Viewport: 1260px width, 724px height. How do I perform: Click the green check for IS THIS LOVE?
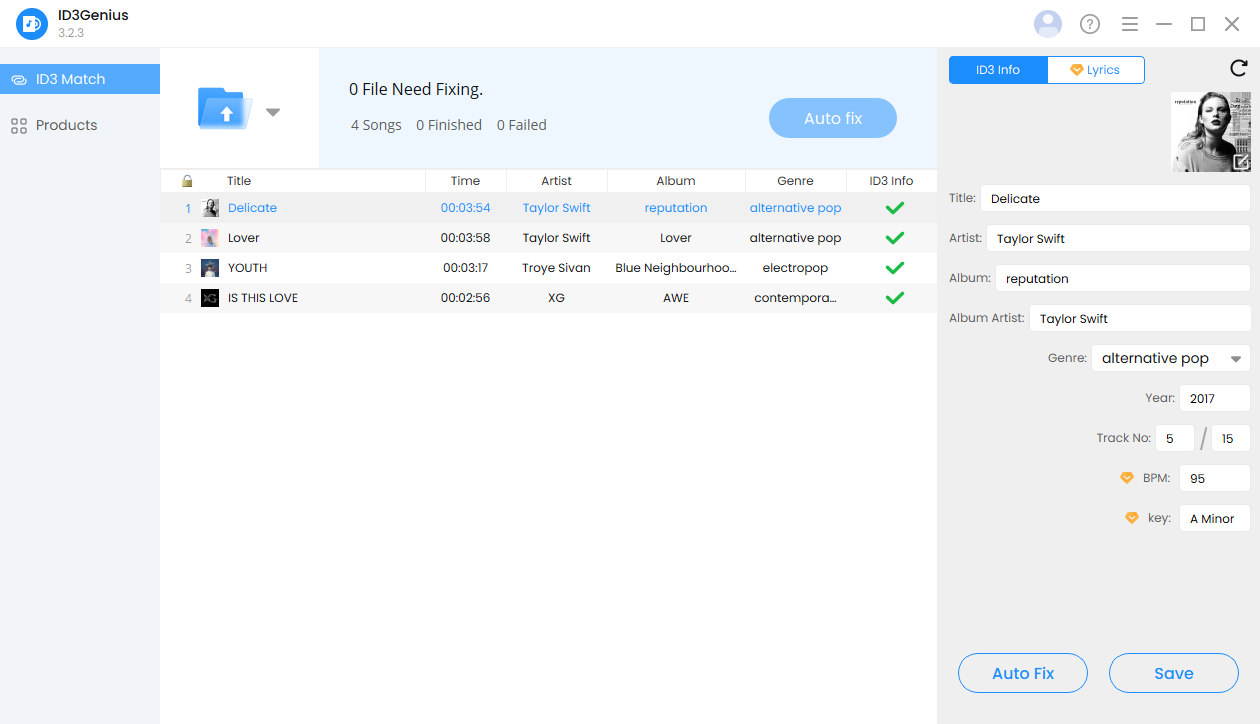895,298
